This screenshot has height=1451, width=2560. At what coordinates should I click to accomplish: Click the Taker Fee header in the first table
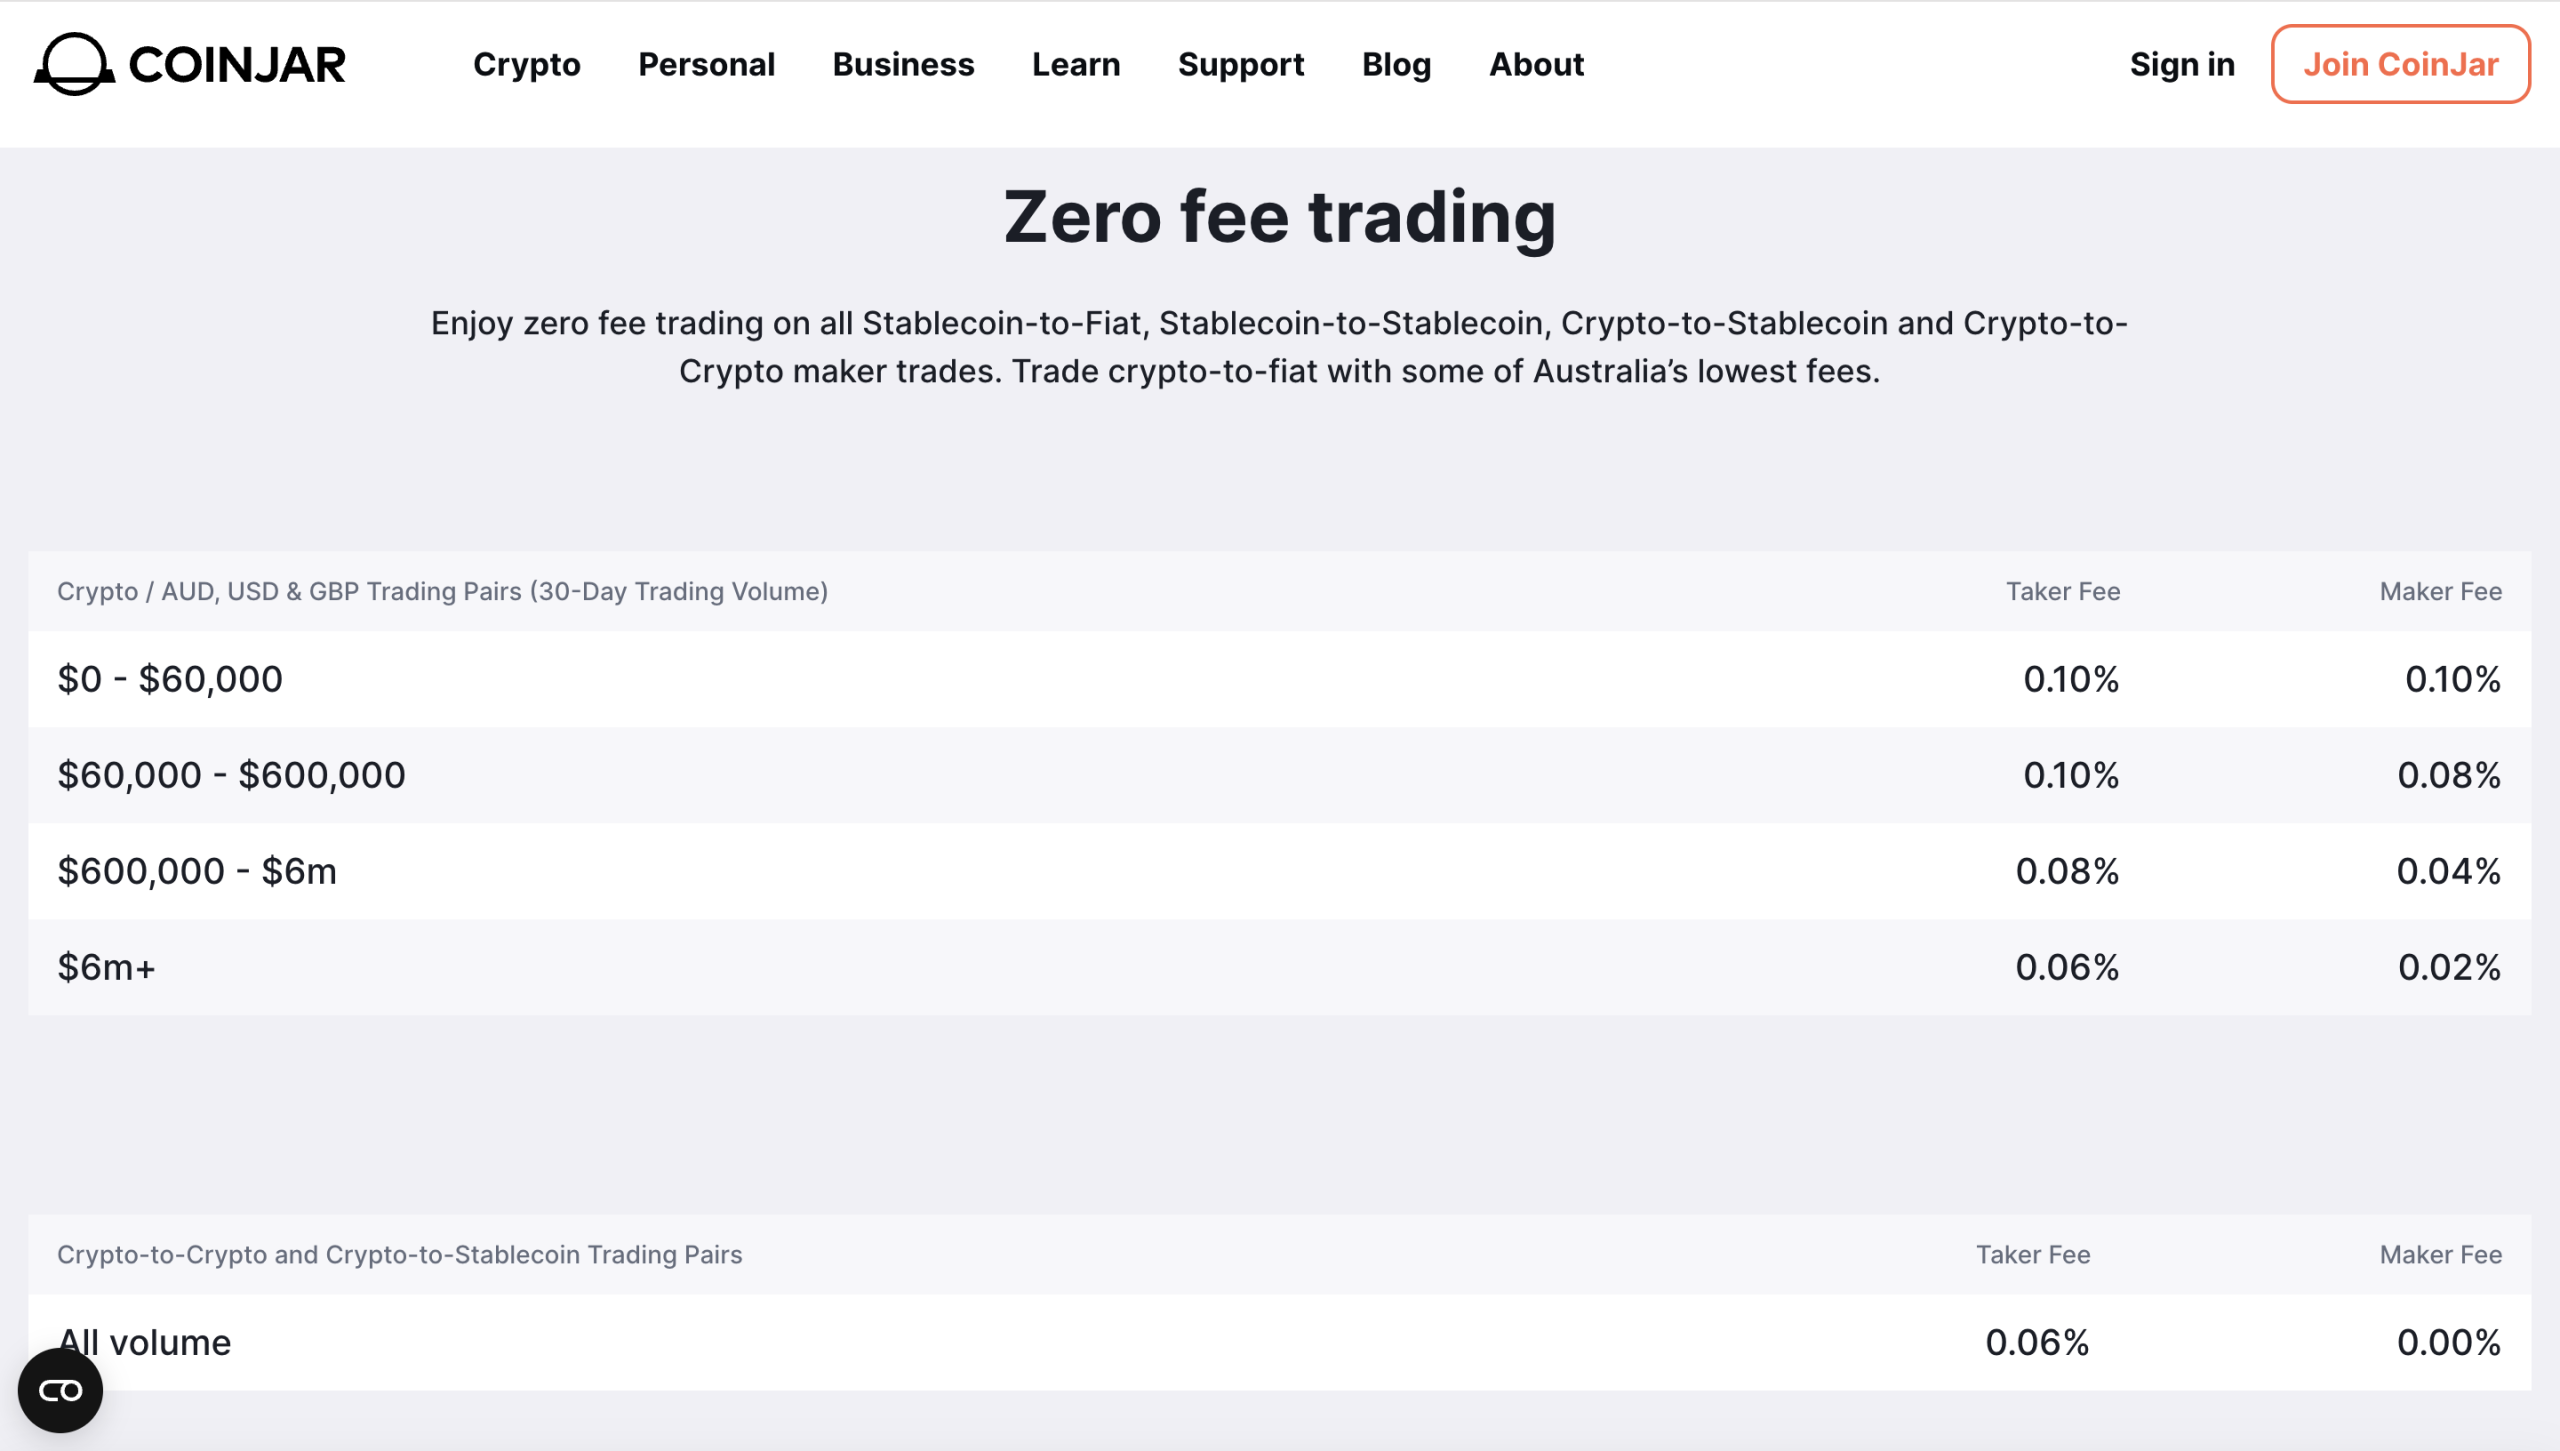[2063, 591]
